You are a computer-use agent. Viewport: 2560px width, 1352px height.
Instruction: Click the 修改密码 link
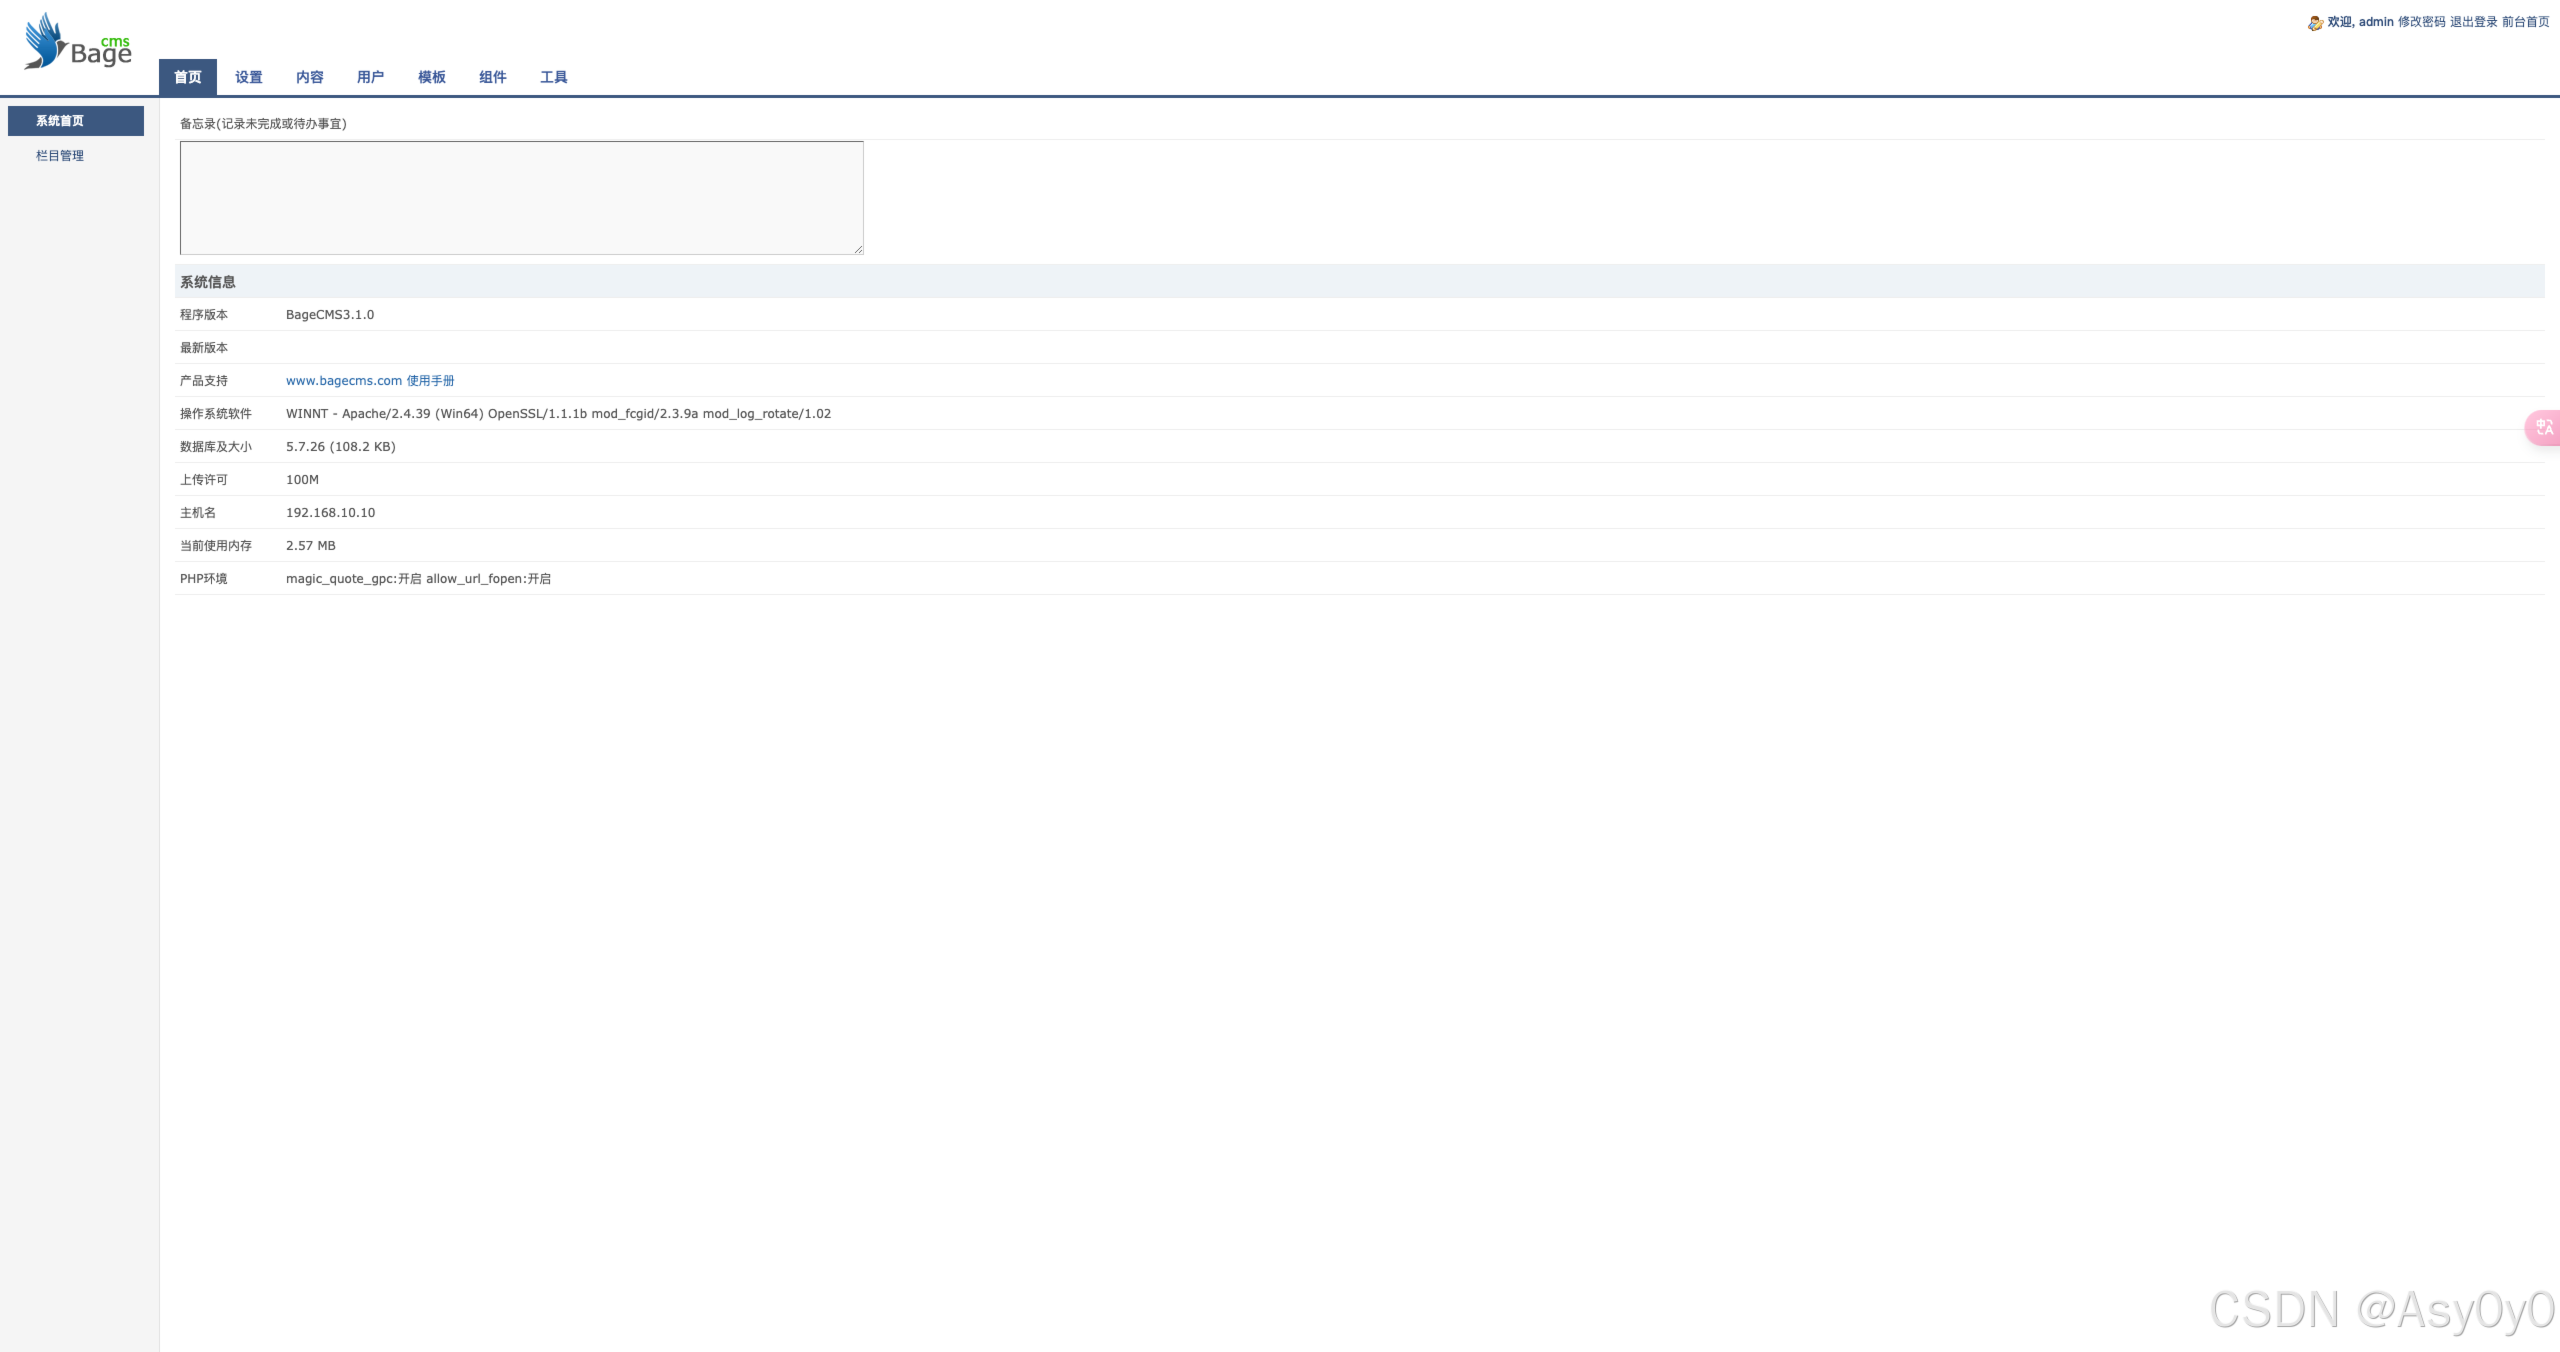(2421, 22)
